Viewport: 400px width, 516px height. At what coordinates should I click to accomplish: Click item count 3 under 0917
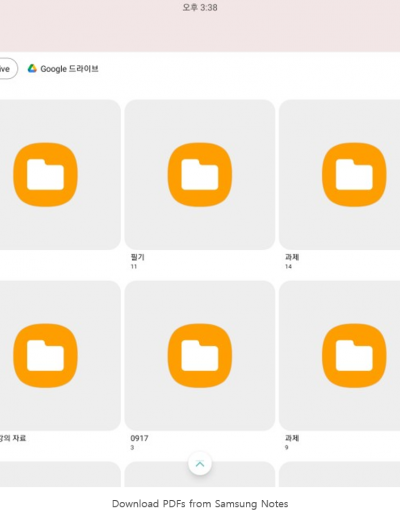click(132, 447)
